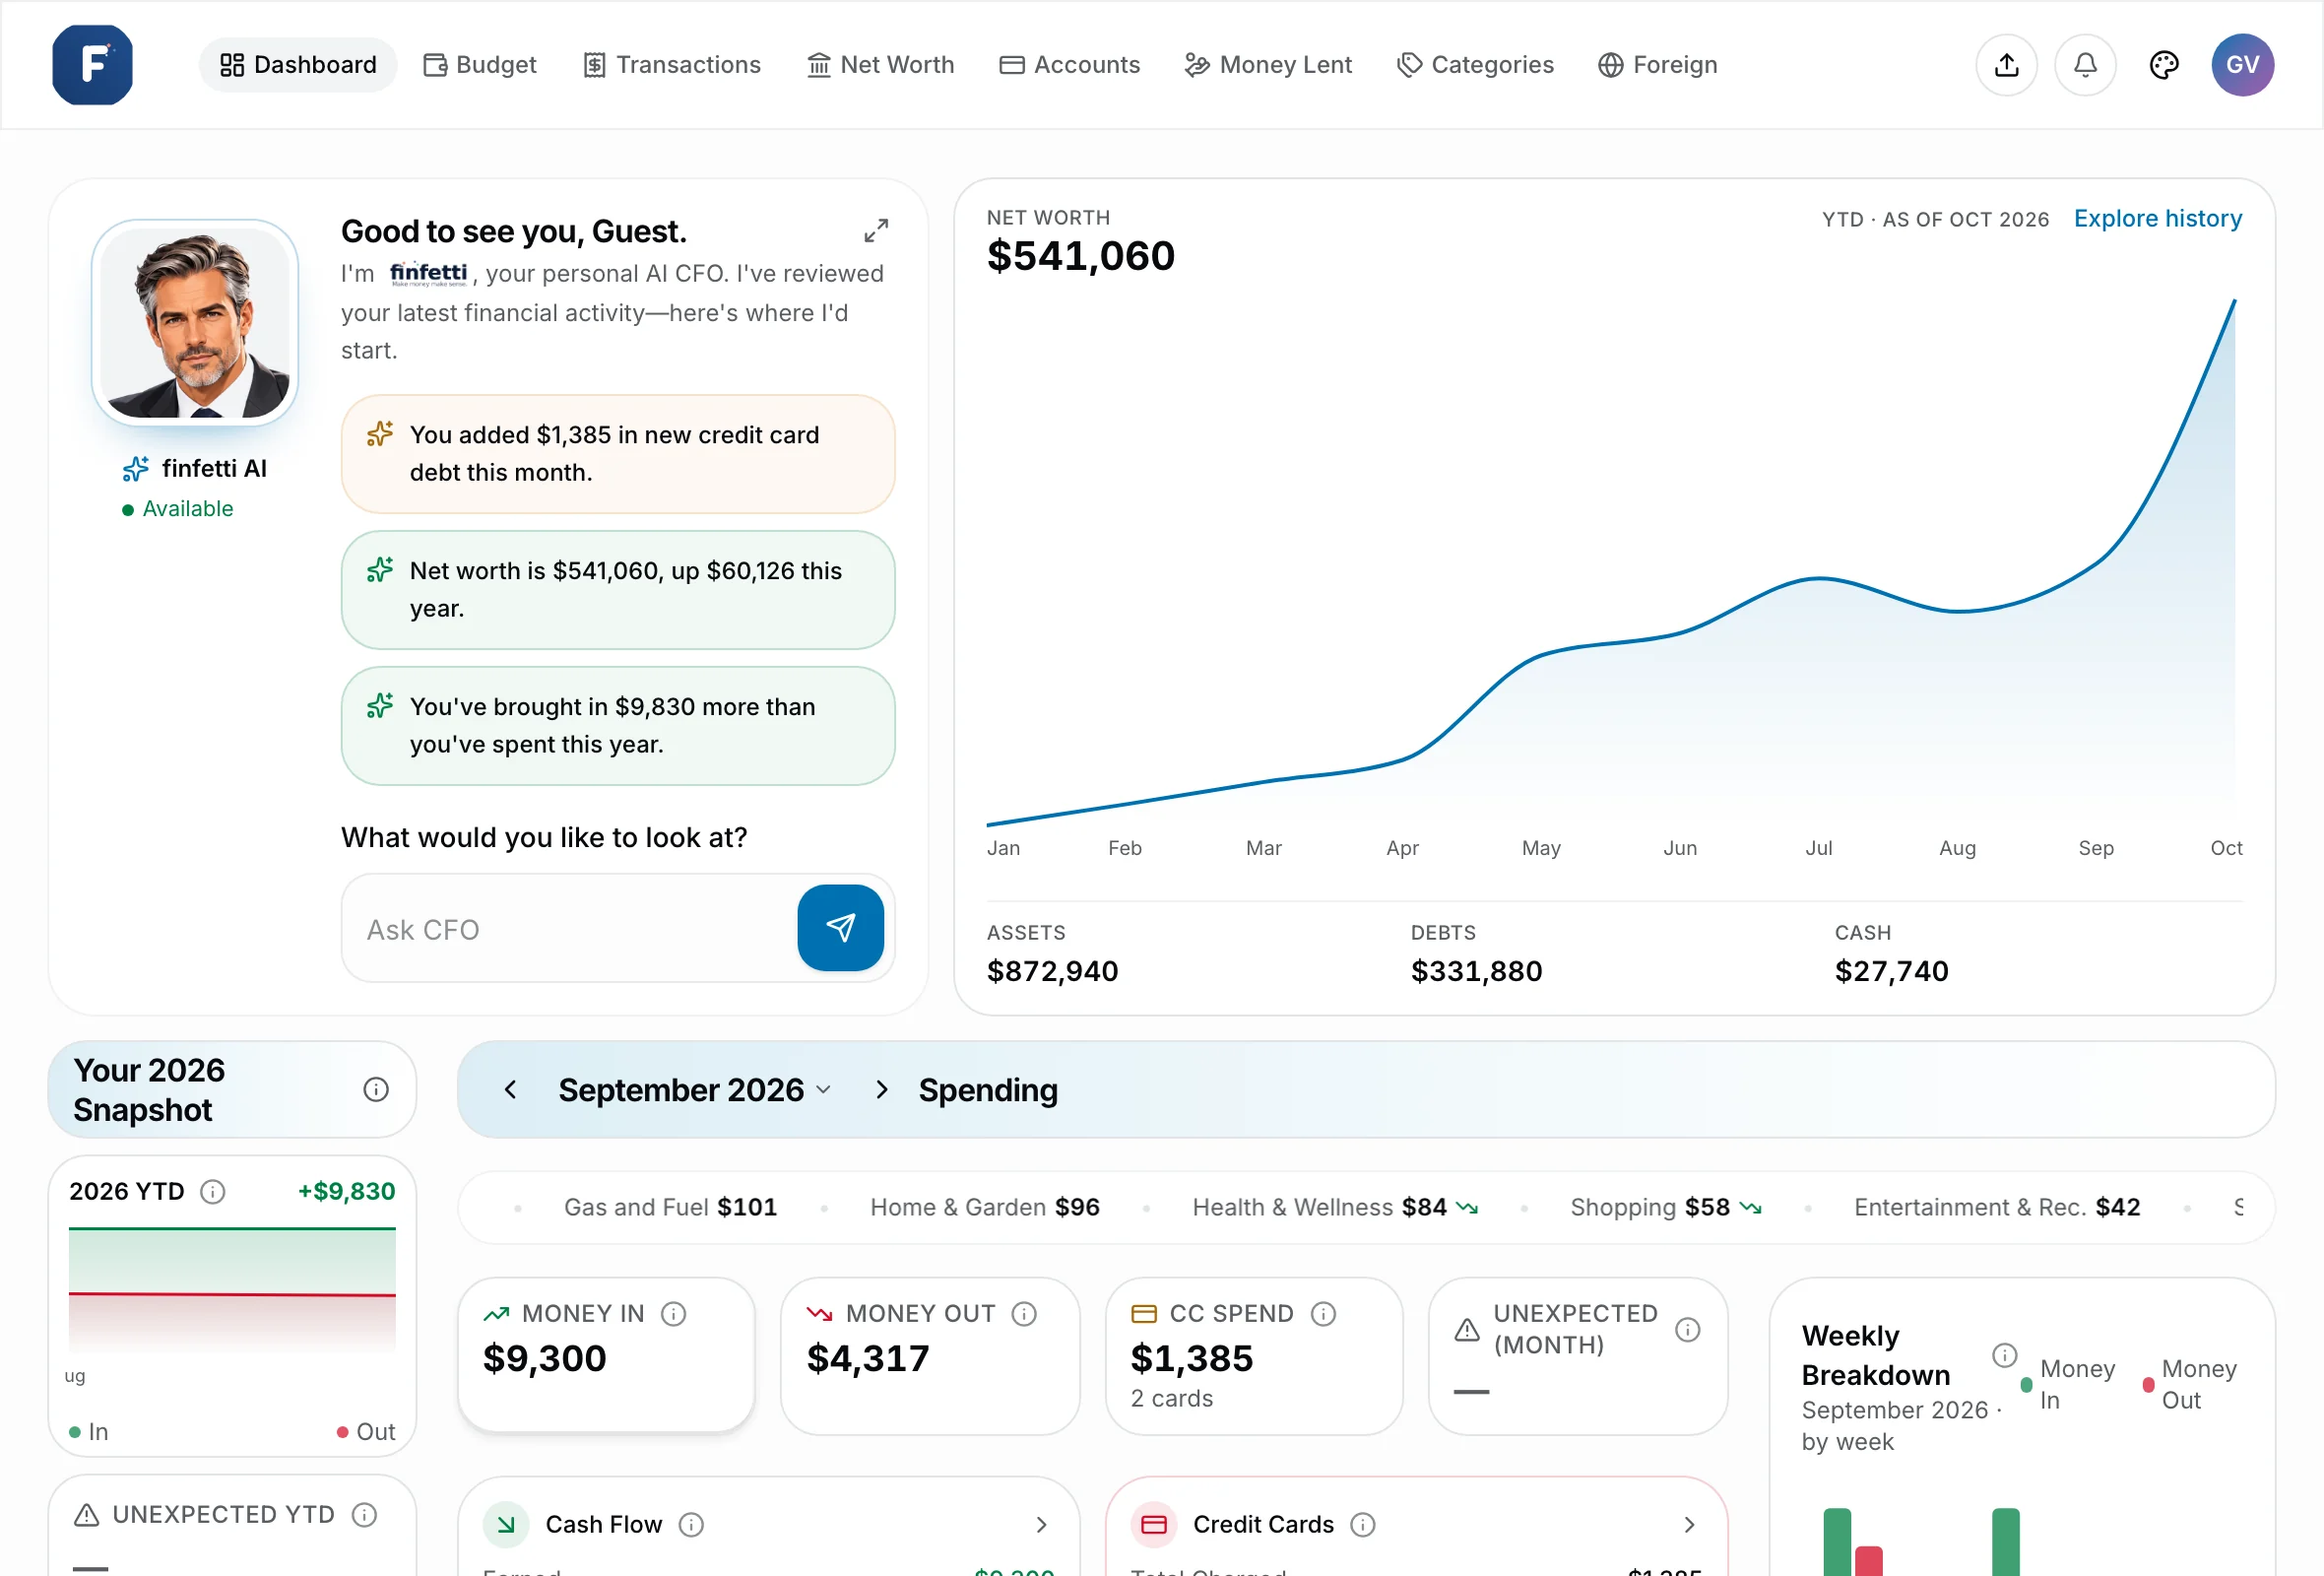
Task: Open the September 2026 month dropdown
Action: 695,1090
